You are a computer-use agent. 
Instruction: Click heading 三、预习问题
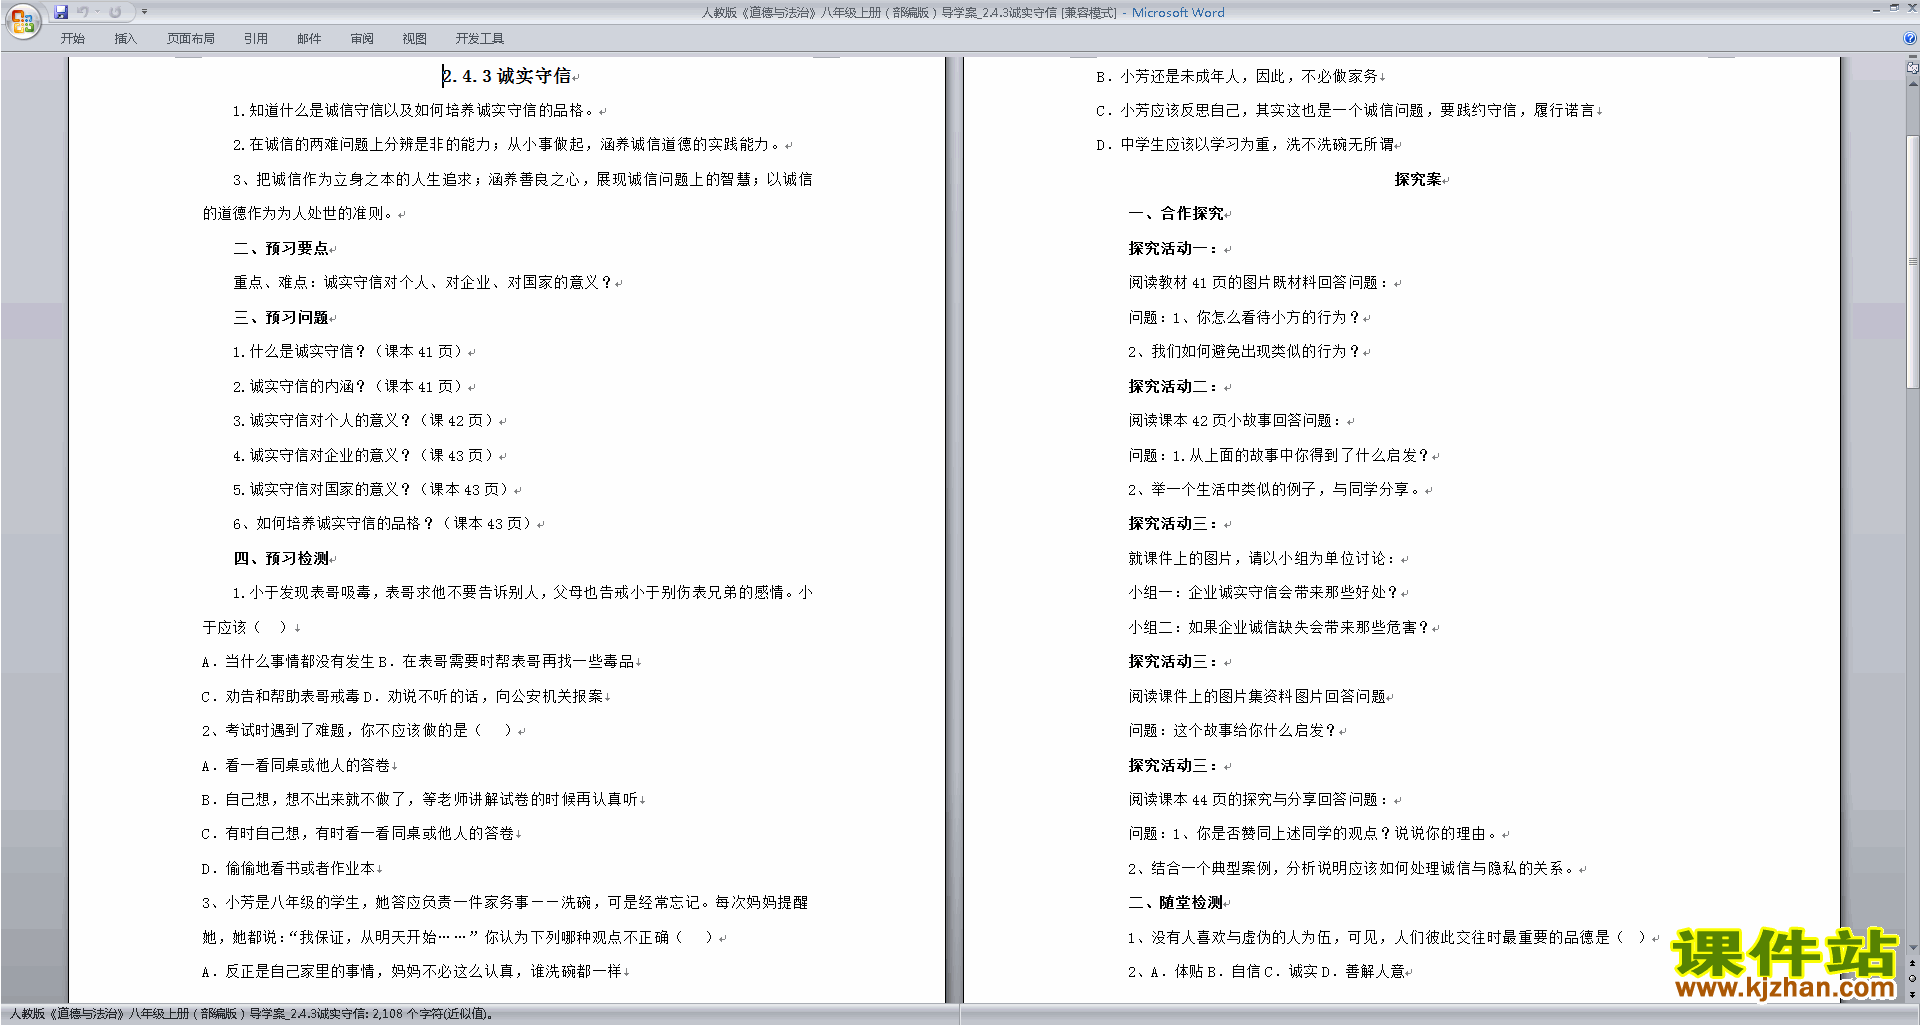tap(281, 317)
